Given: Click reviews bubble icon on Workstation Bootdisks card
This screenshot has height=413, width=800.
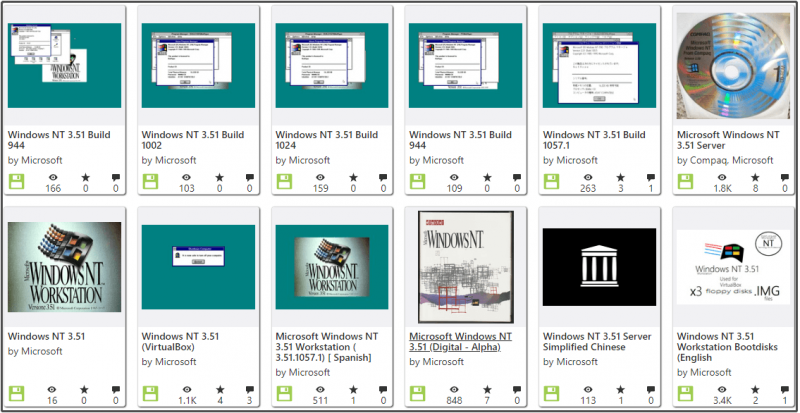Looking at the screenshot, I should coord(784,390).
